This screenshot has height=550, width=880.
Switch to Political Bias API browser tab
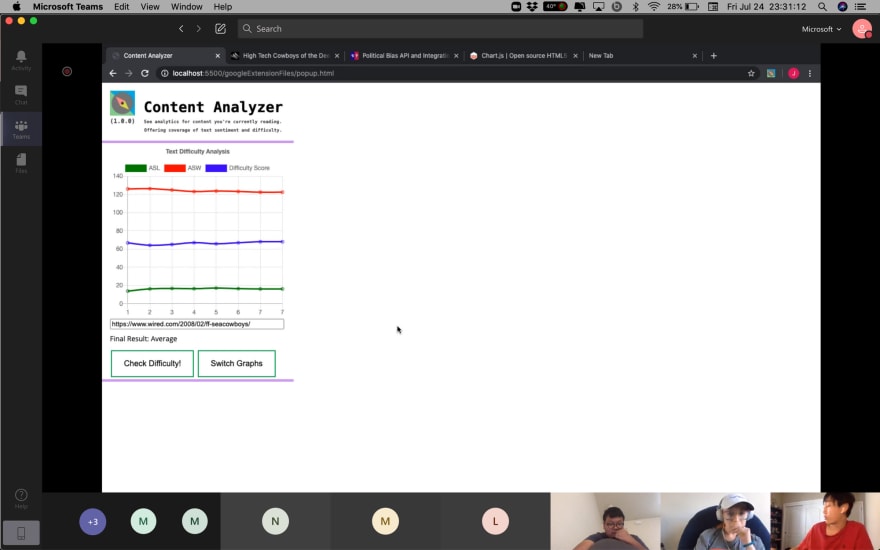(x=404, y=56)
